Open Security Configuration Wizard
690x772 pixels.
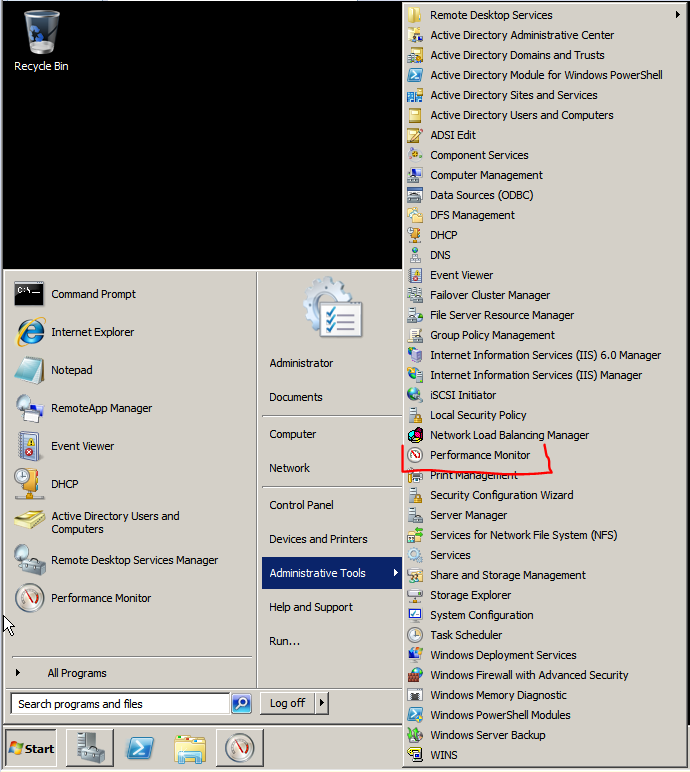501,495
